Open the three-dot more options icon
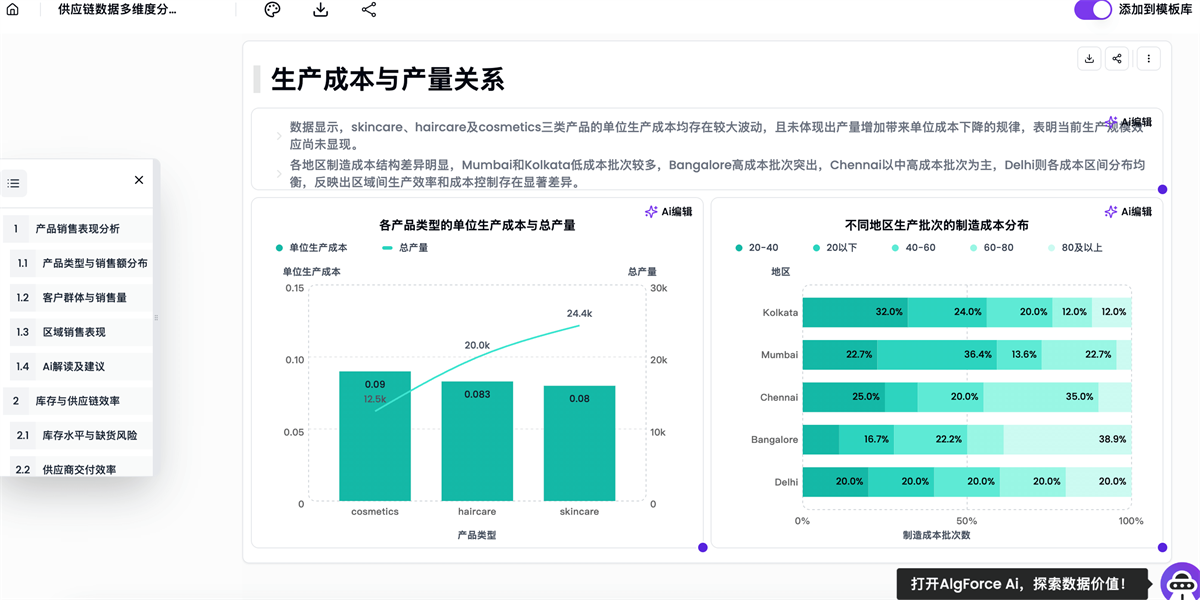This screenshot has width=1200, height=600. click(x=1148, y=58)
